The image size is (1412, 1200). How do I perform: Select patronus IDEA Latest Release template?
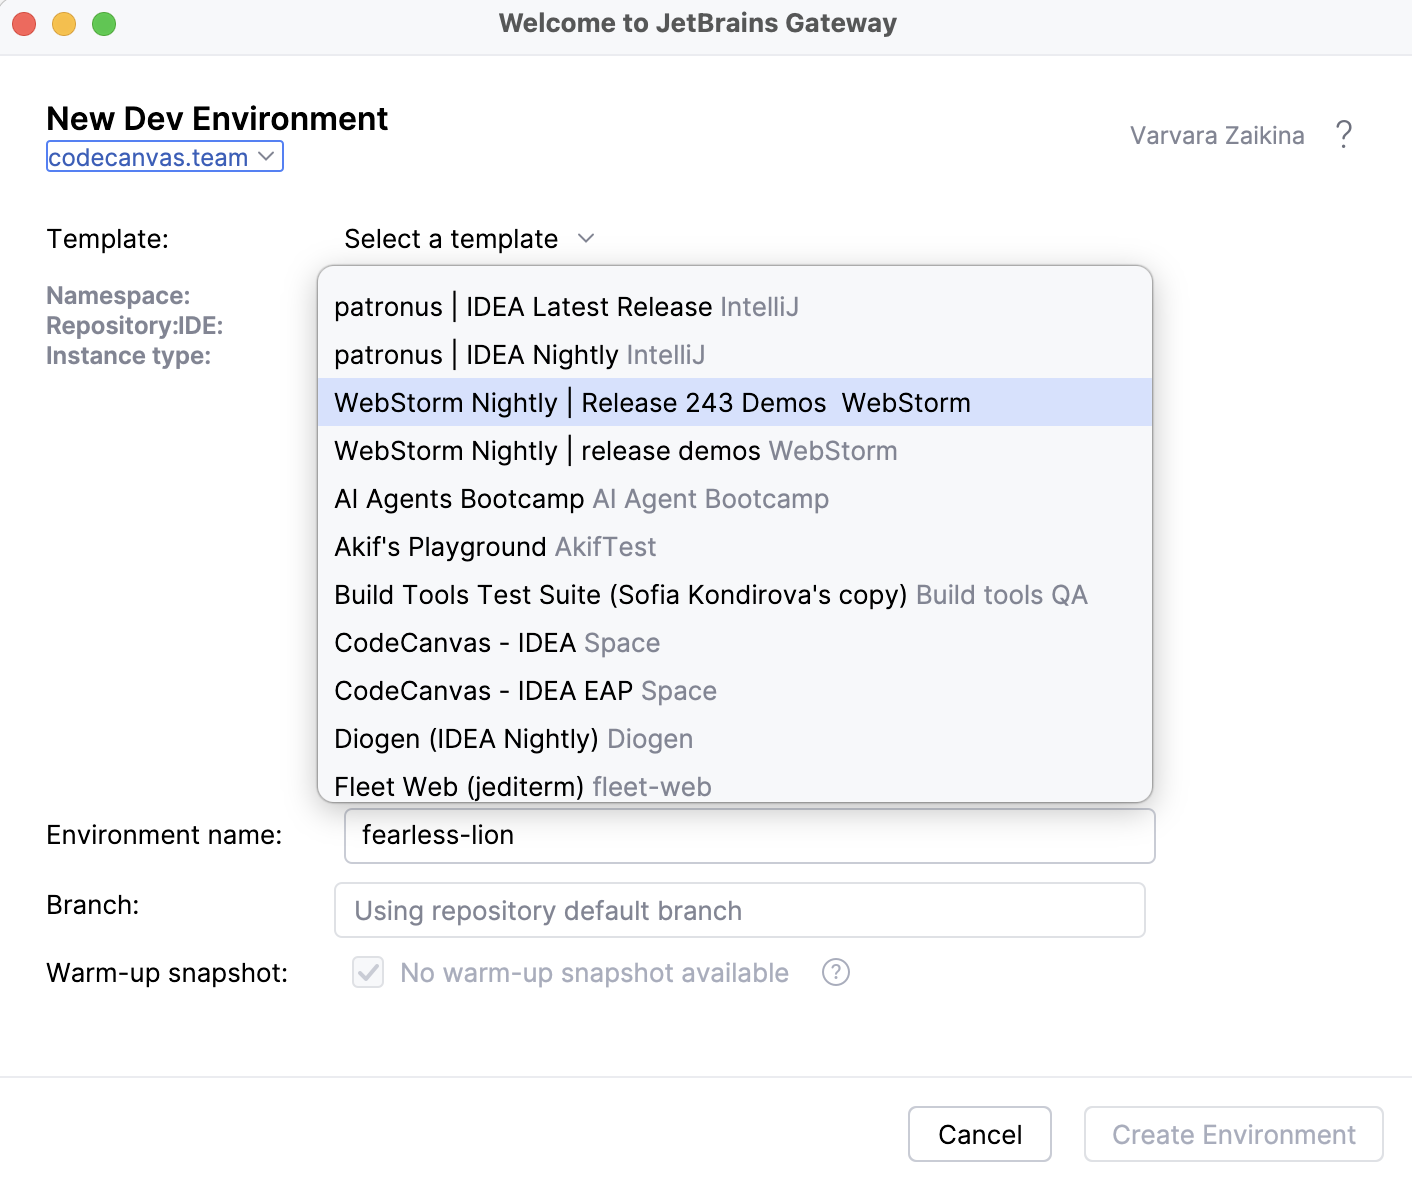735,307
